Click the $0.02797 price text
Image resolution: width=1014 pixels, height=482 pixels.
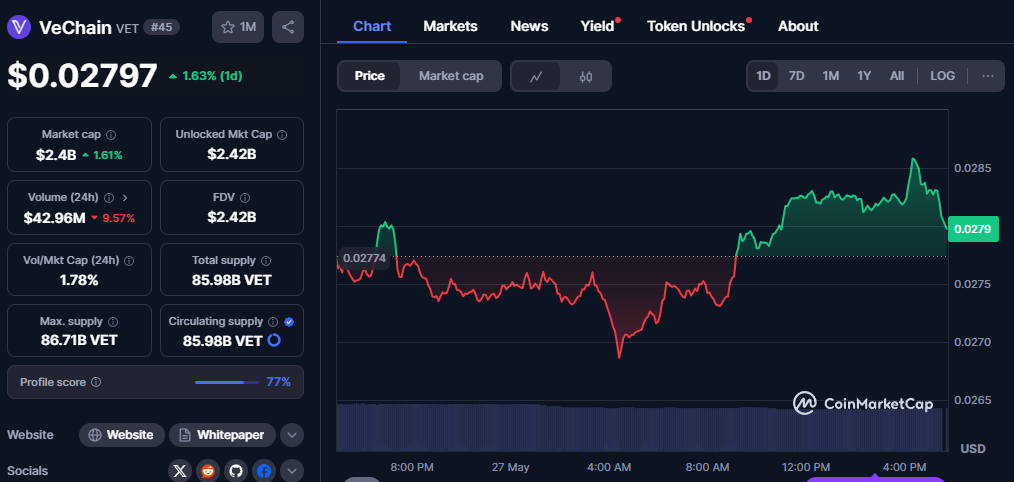tap(82, 76)
